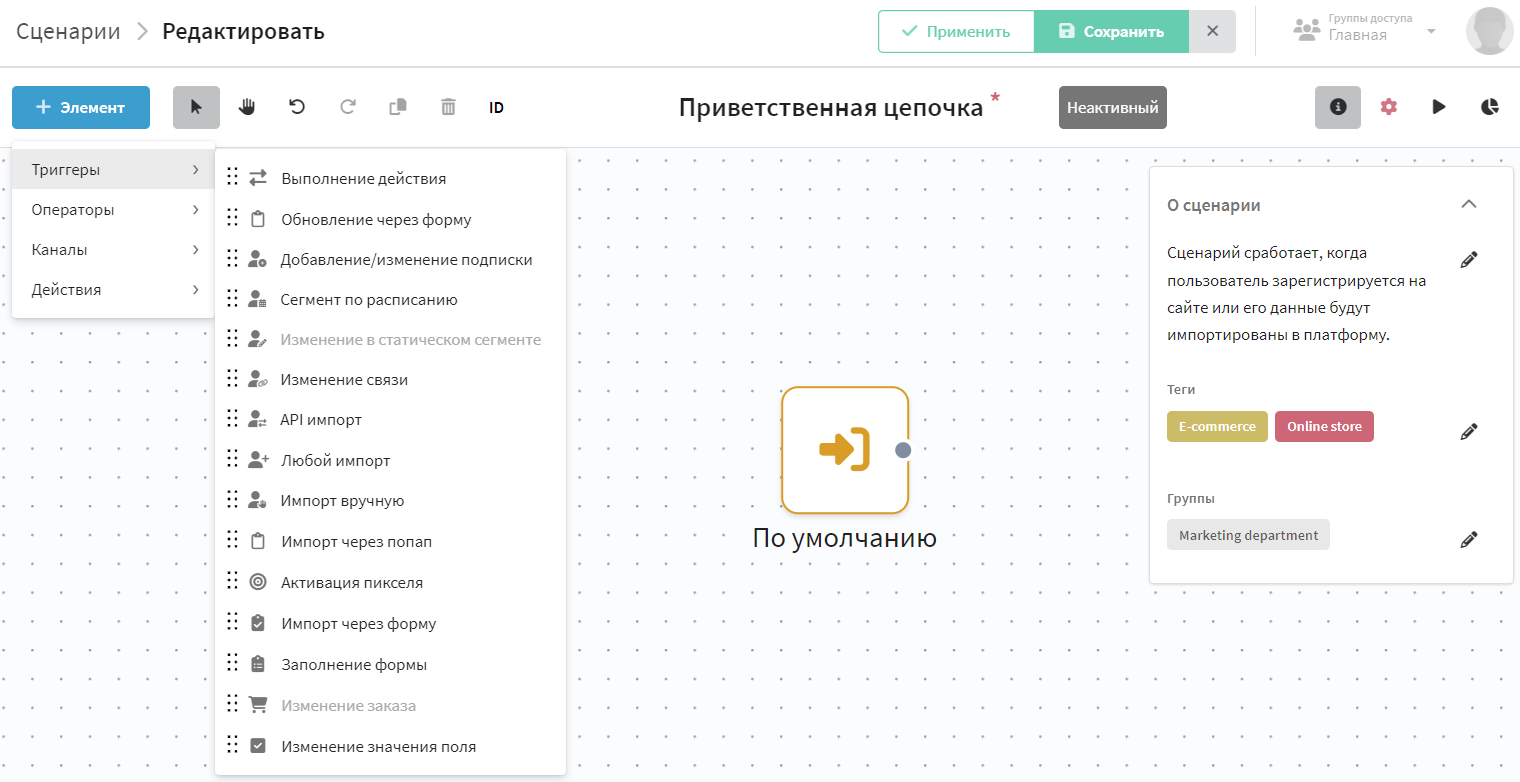Click the grip handle beside Заполнение формы
Viewport: 1520px width, 782px height.
coord(232,662)
